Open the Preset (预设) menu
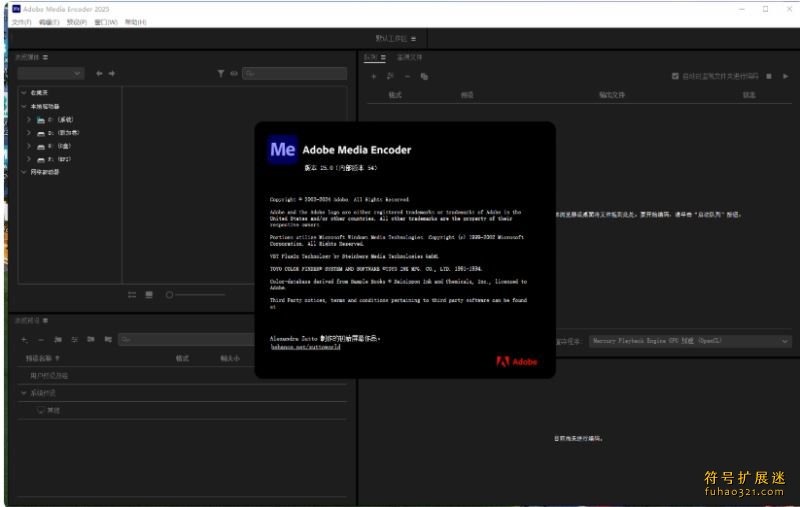Viewport: 800px width, 507px height. [x=77, y=22]
